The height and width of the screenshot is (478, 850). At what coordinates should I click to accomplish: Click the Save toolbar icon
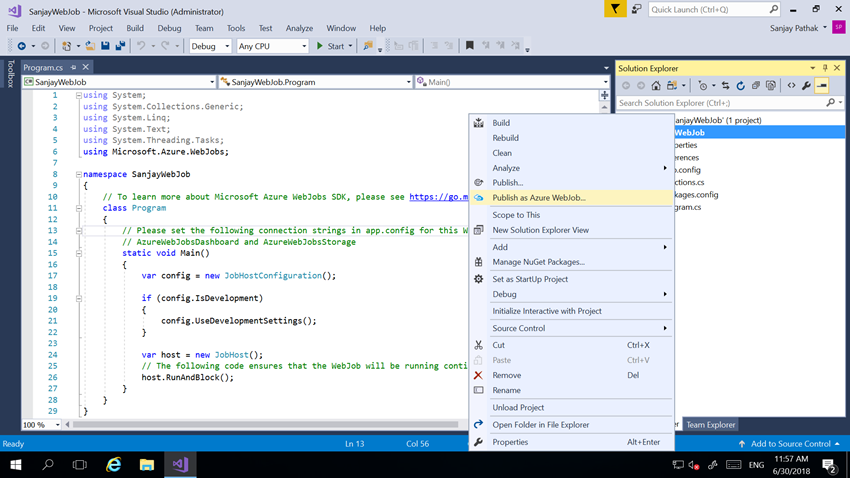point(105,46)
